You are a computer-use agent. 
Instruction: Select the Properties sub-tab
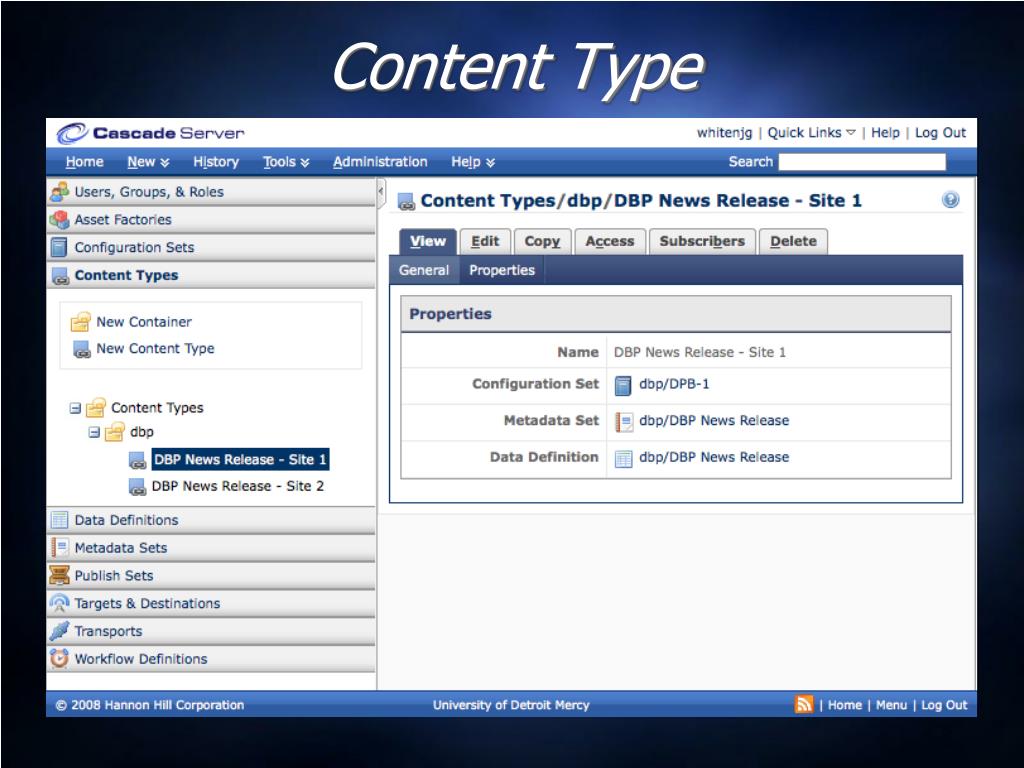pyautogui.click(x=502, y=270)
